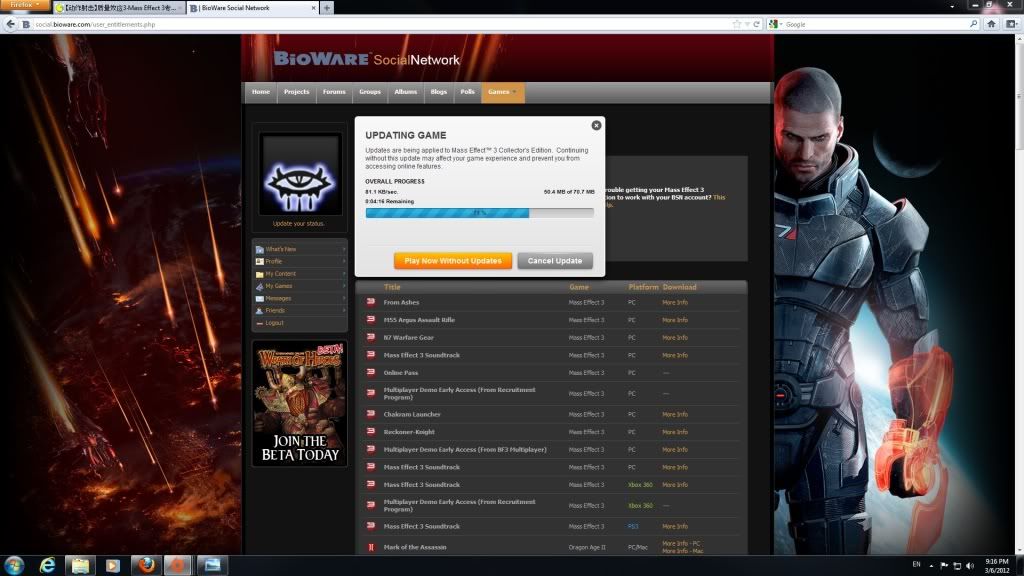
Task: Click Play Now Without Updates button
Action: [x=453, y=260]
